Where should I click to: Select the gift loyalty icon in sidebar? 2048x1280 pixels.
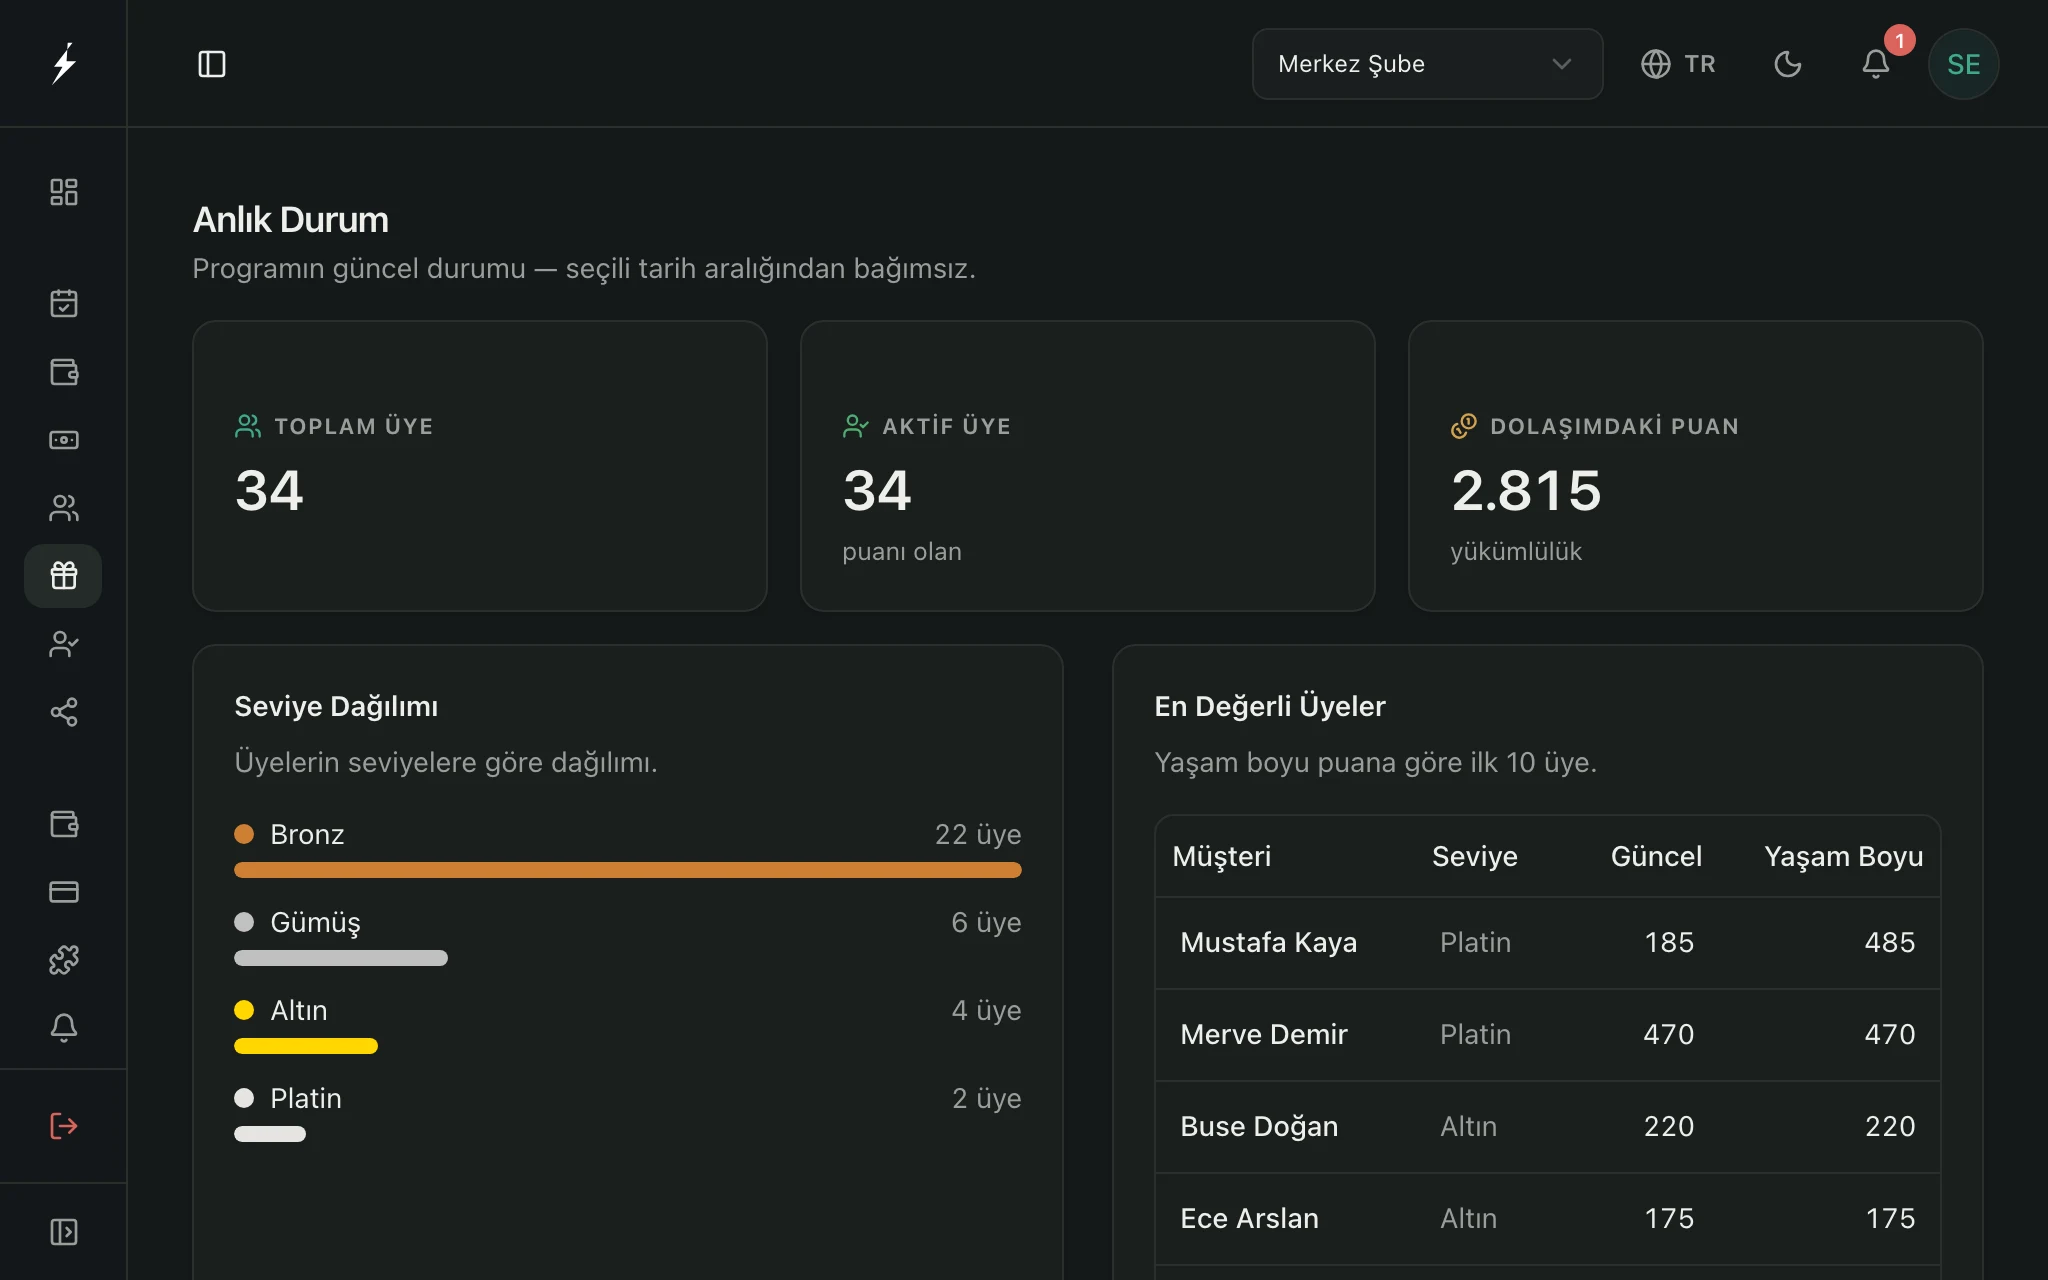pyautogui.click(x=64, y=576)
